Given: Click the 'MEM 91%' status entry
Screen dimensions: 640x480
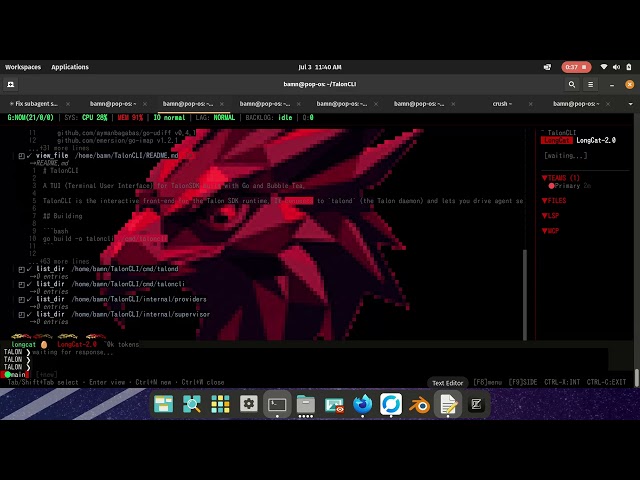Looking at the screenshot, I should tap(130, 118).
